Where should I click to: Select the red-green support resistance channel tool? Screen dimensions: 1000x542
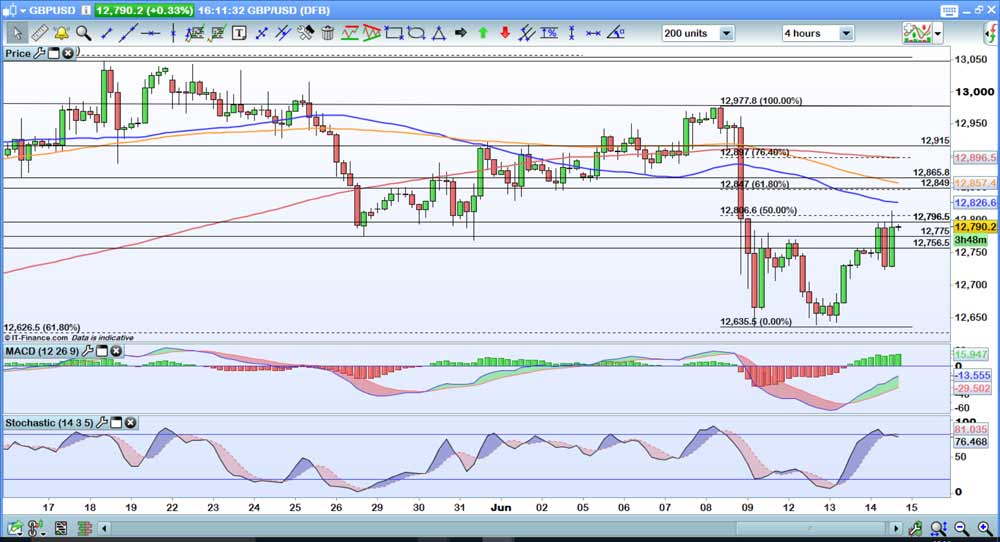point(349,33)
